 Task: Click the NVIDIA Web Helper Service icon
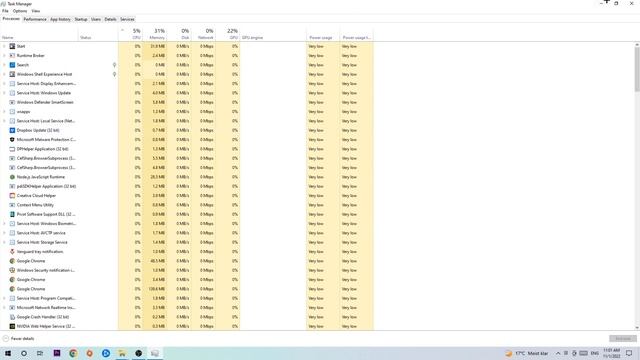12,326
